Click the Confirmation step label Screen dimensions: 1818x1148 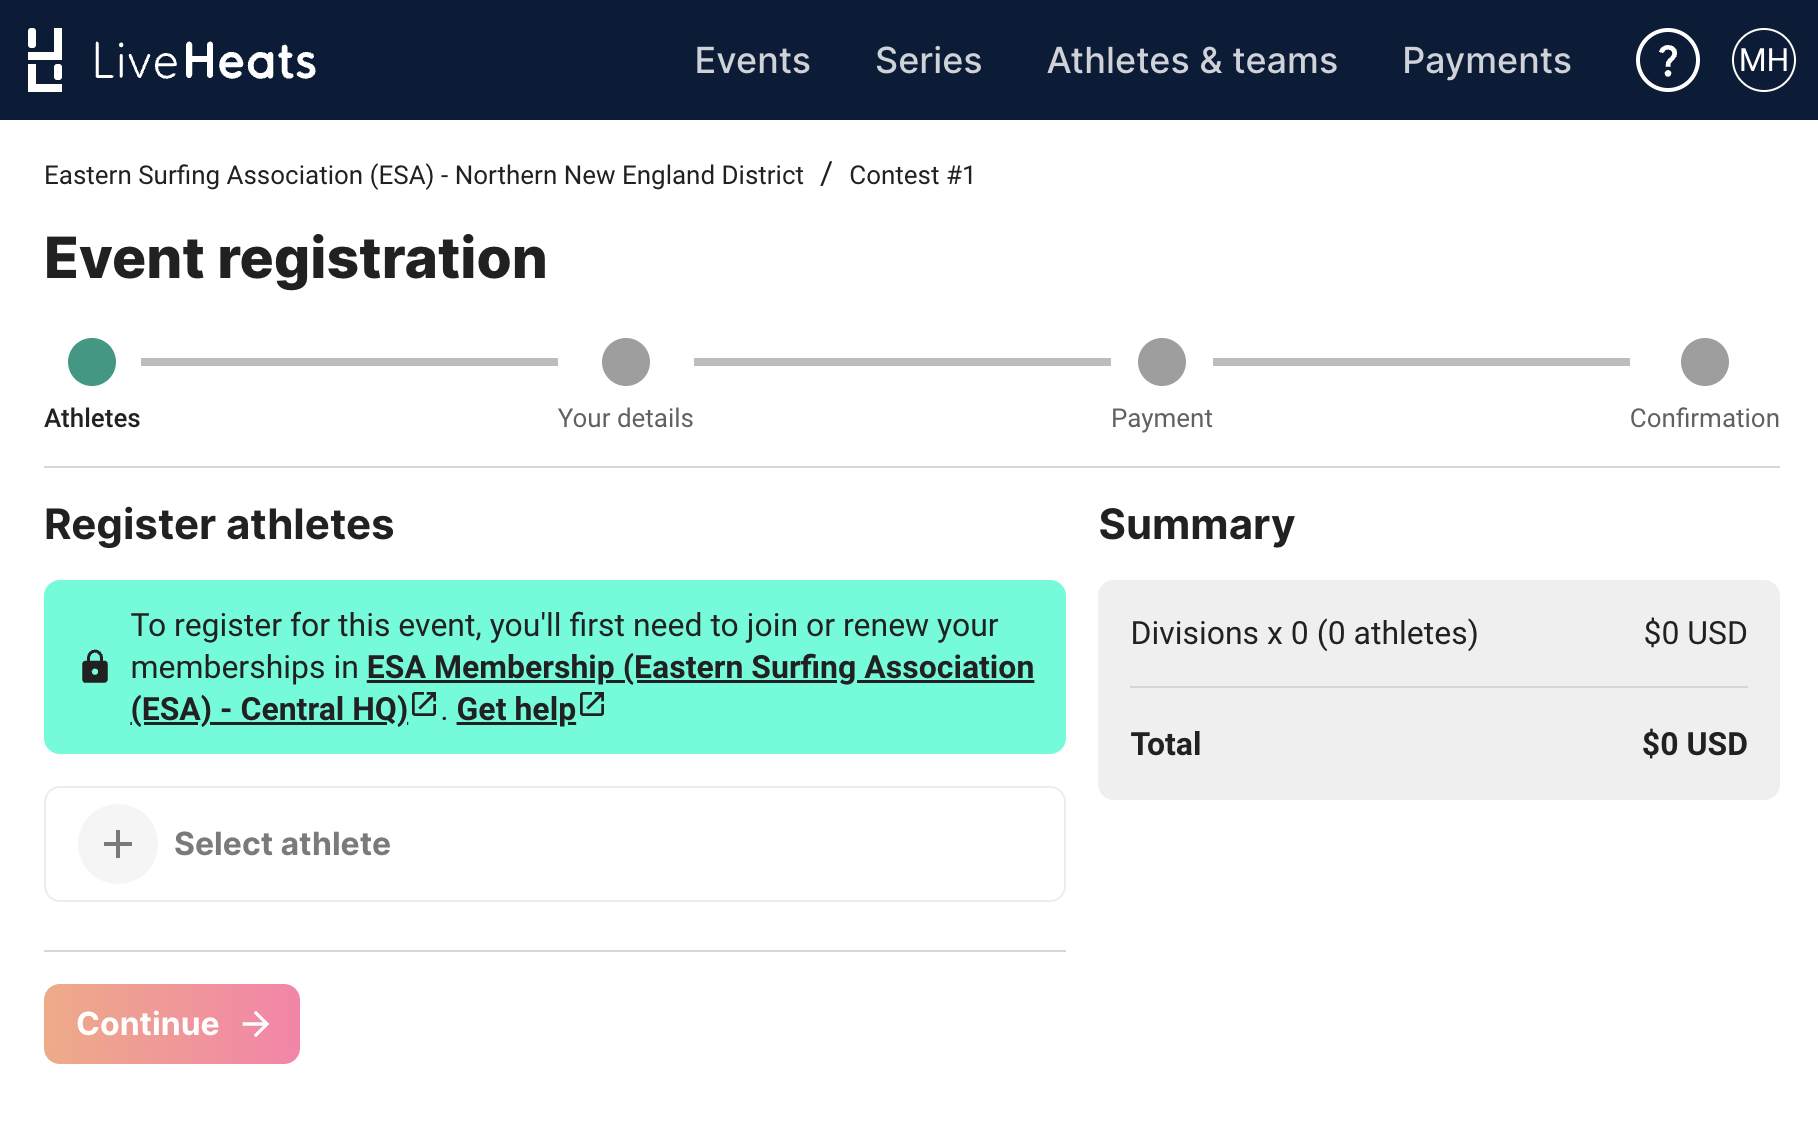pyautogui.click(x=1705, y=418)
